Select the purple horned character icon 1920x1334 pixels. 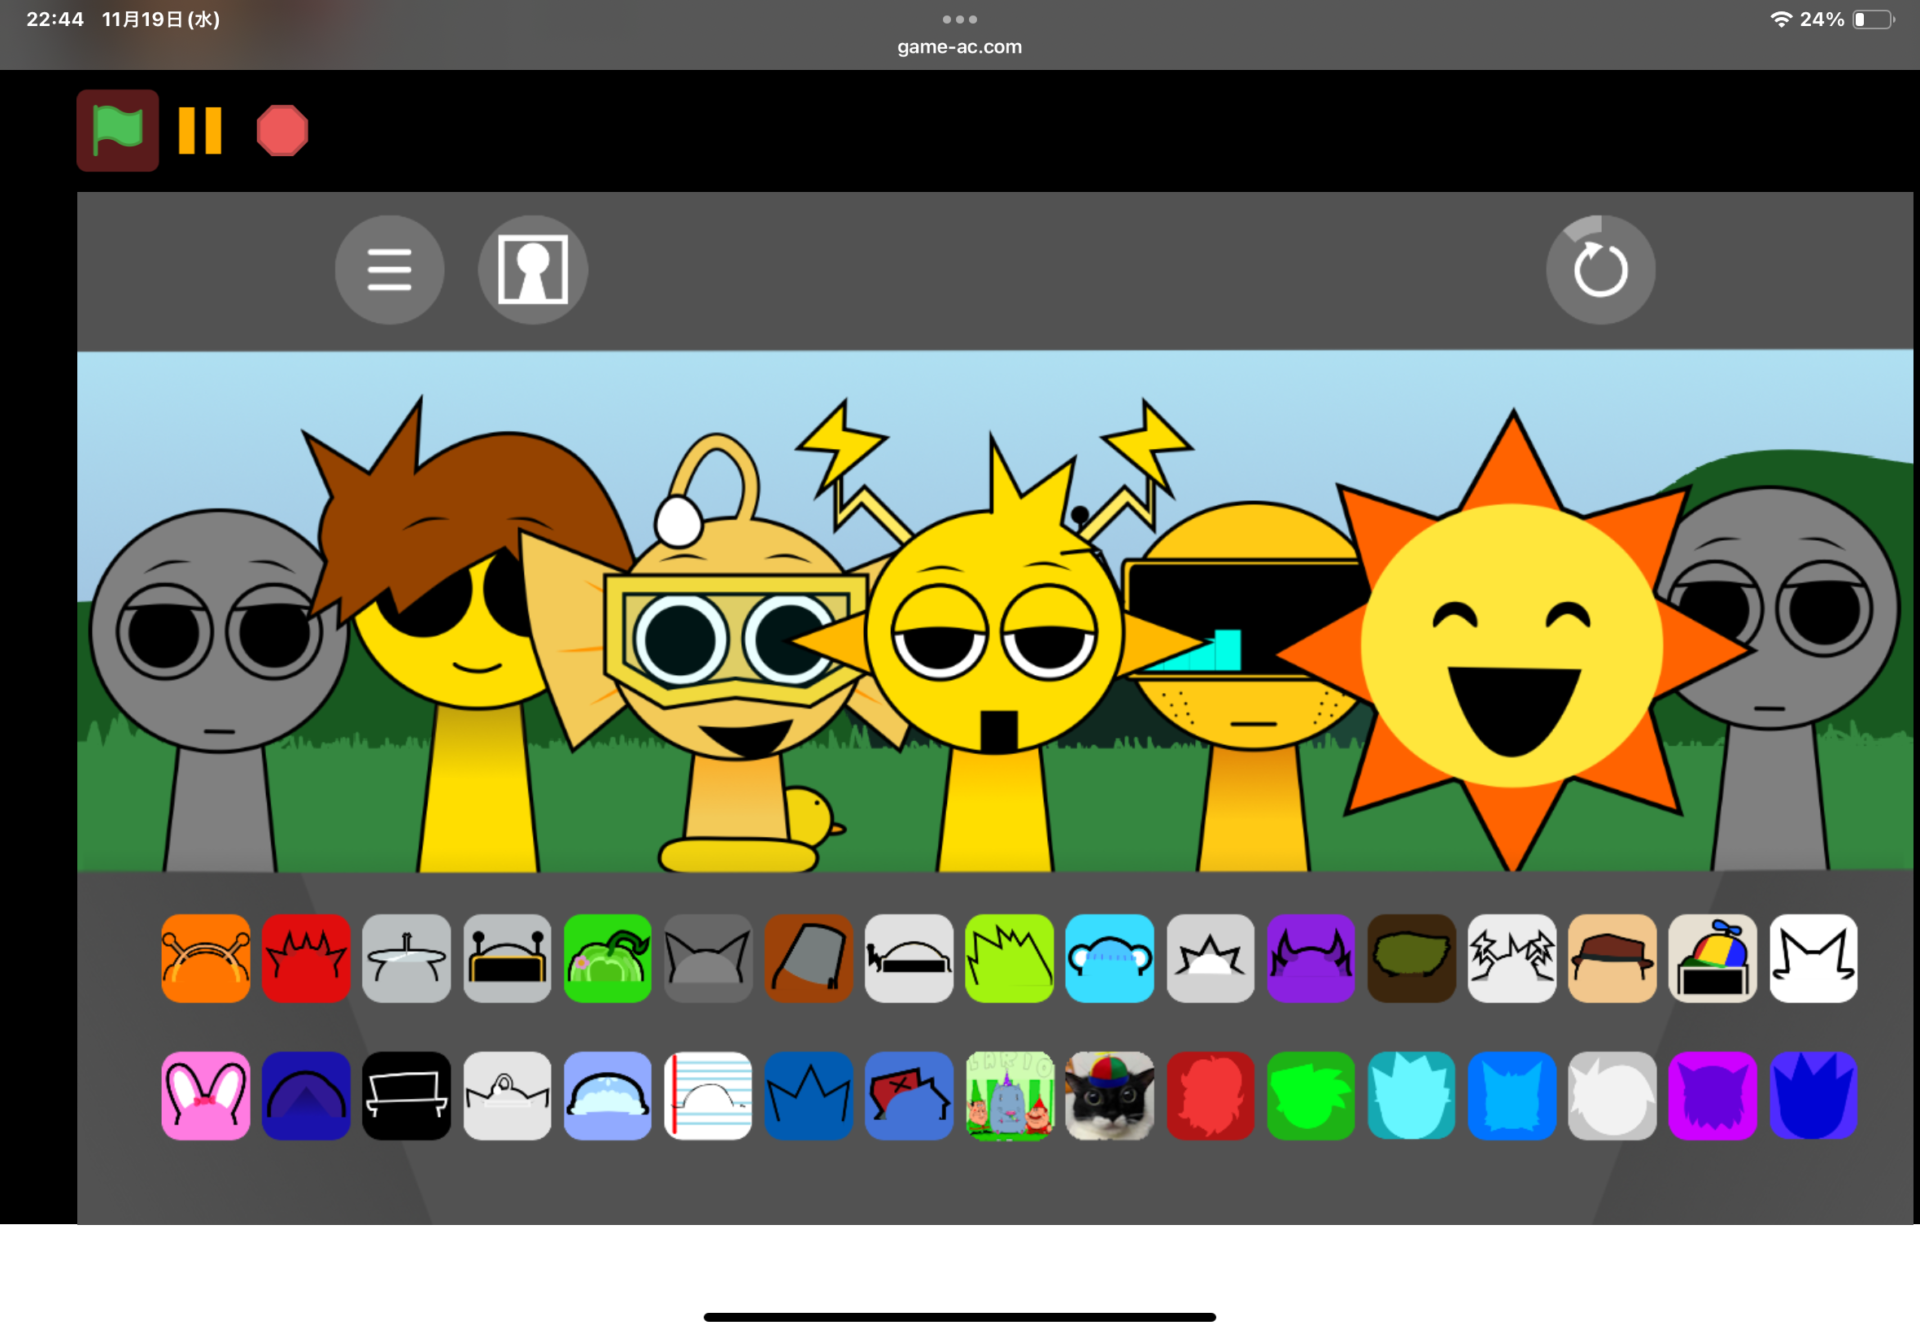(x=1311, y=958)
